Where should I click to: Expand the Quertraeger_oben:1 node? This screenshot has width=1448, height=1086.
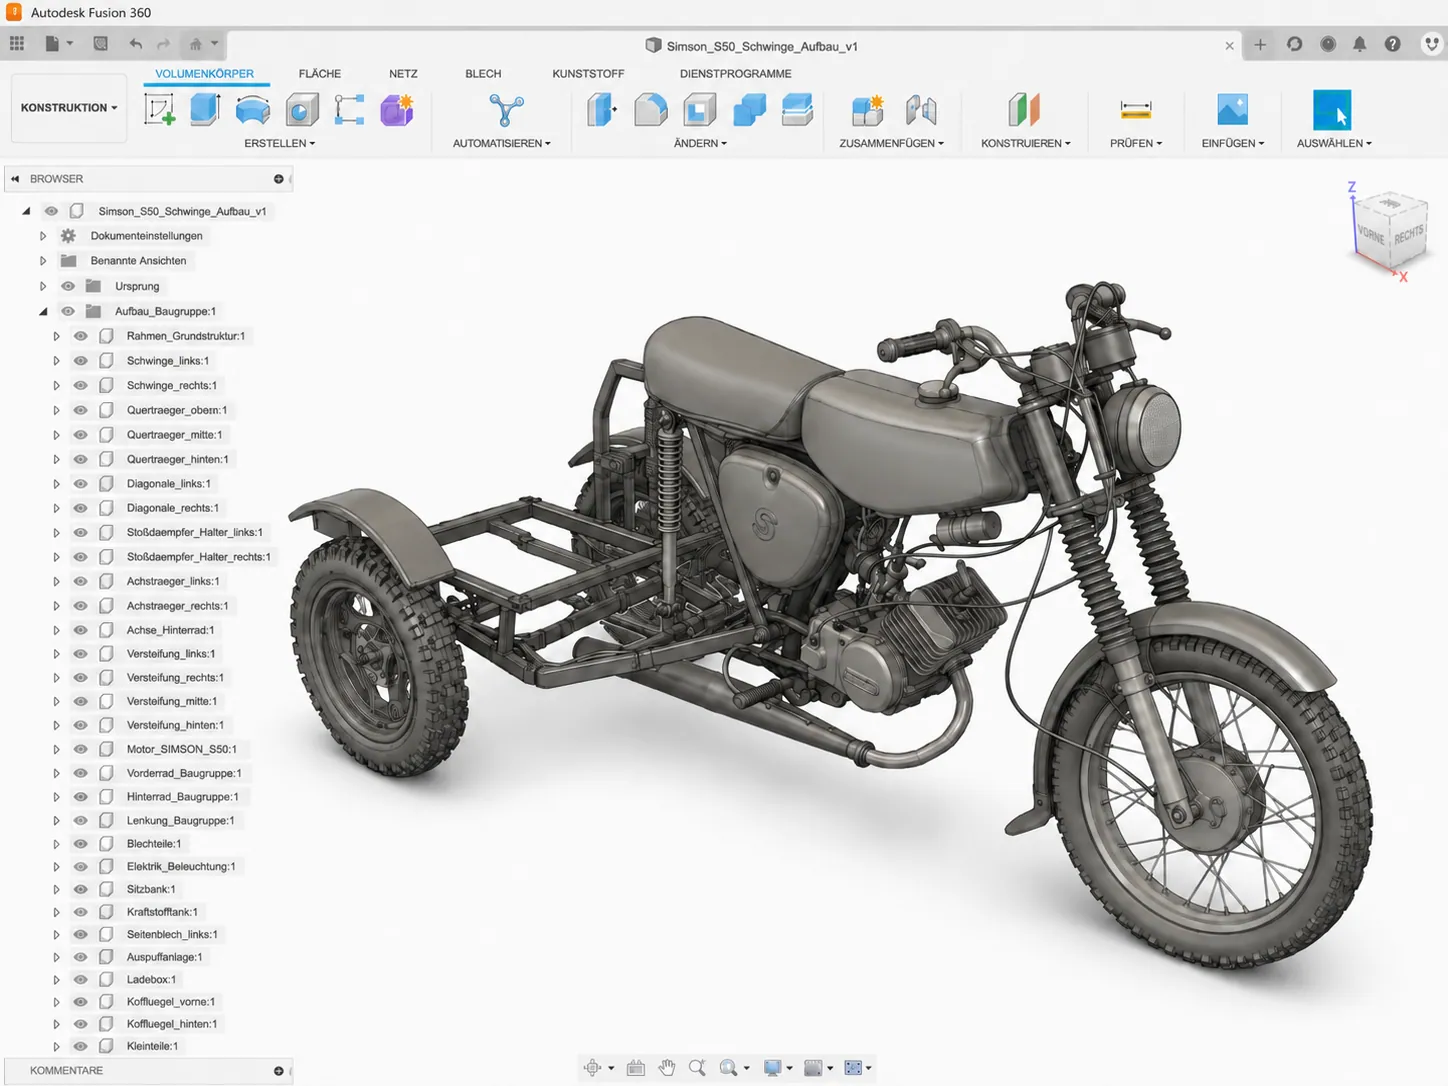(56, 410)
